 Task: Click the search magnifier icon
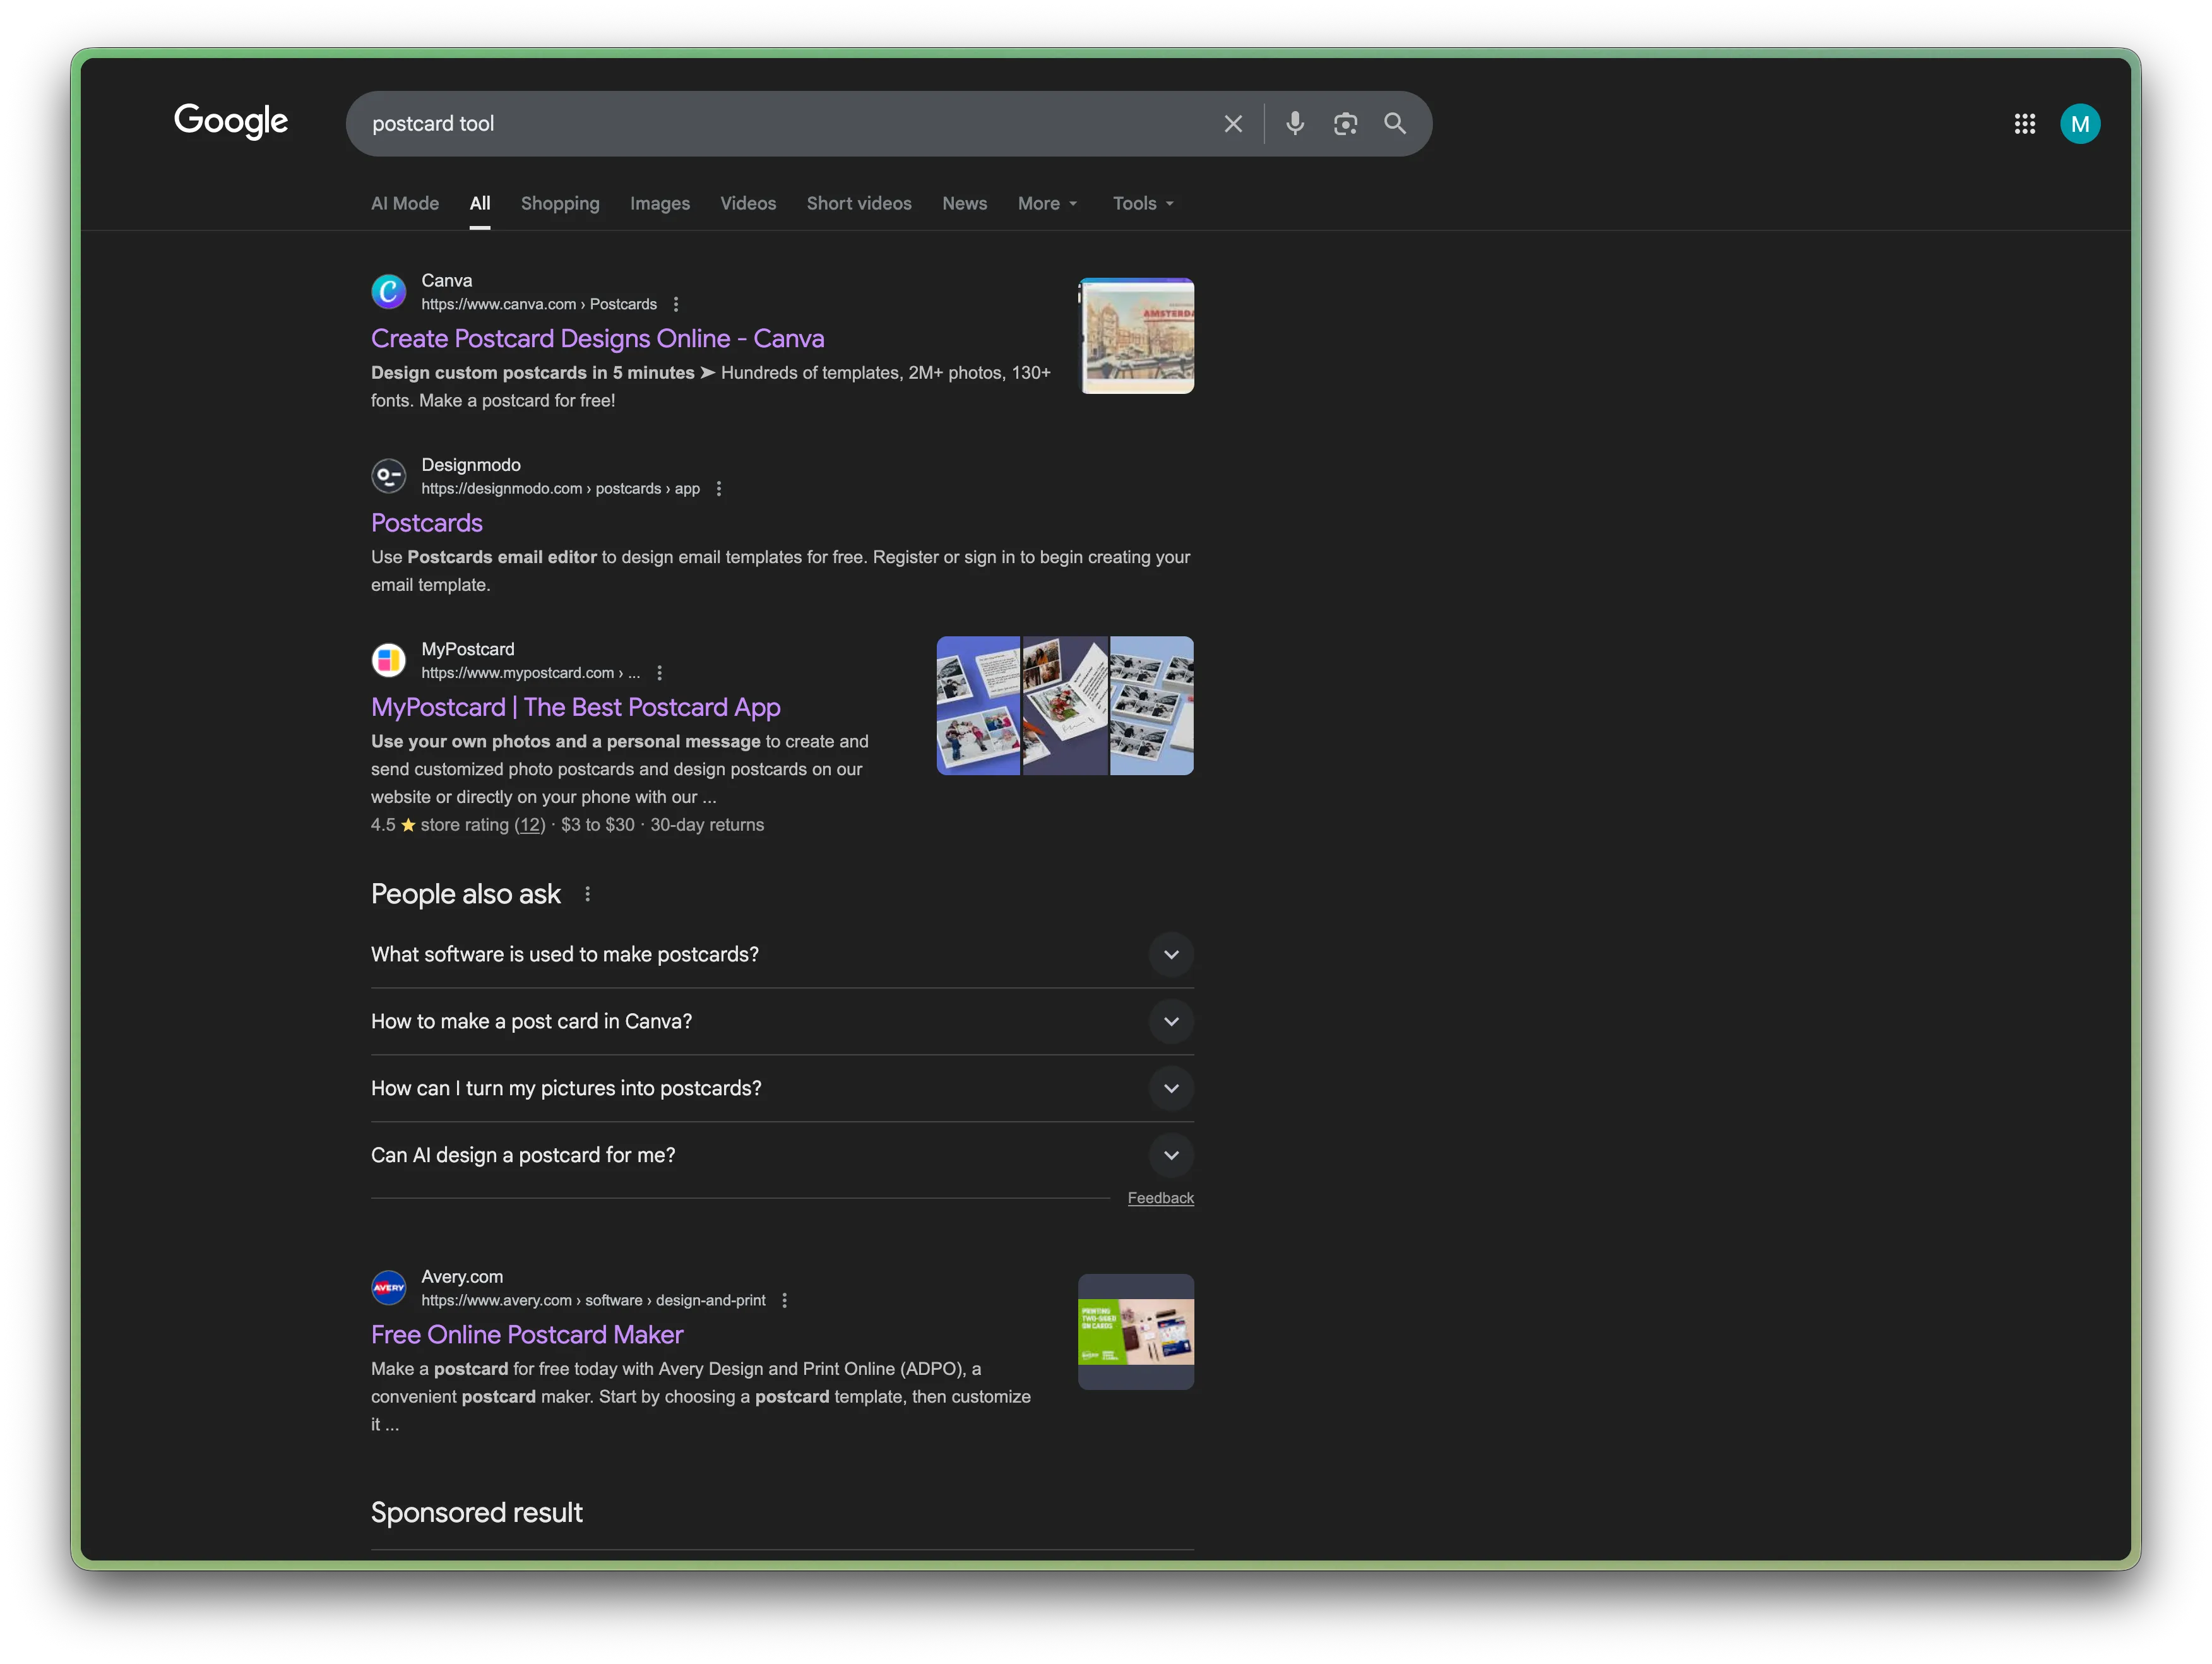click(x=1396, y=123)
